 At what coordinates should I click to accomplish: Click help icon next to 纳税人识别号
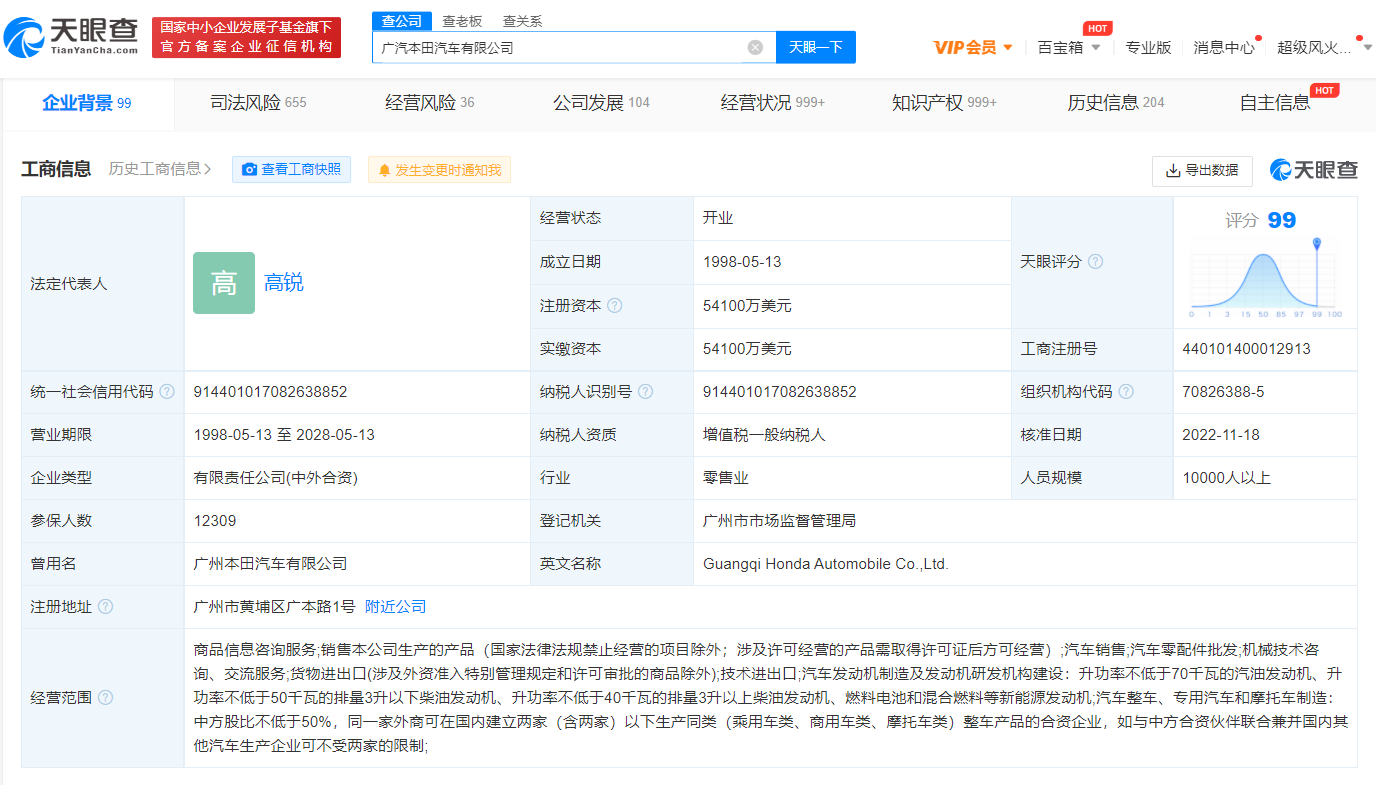645,392
